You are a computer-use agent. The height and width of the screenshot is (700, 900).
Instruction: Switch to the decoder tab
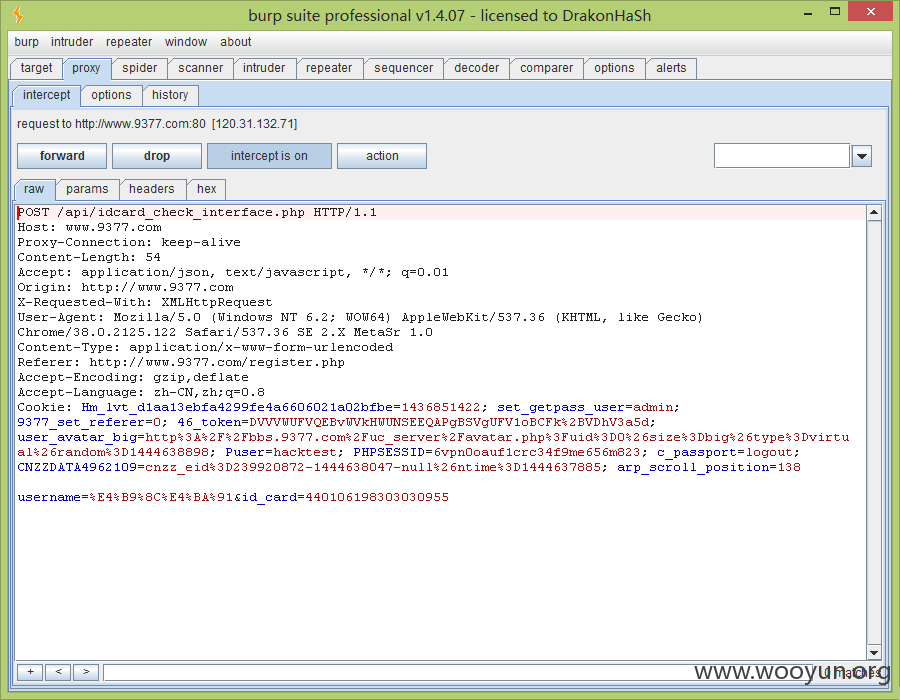pyautogui.click(x=476, y=68)
